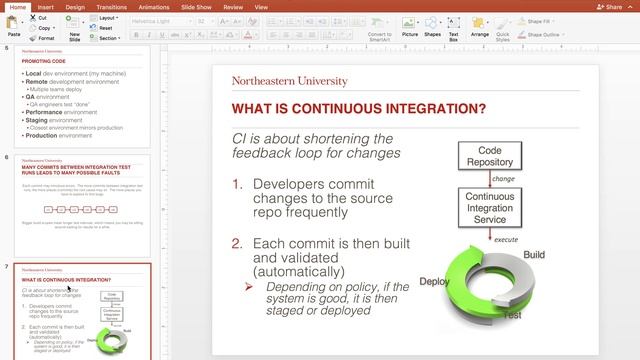Open the View ribbon tab
This screenshot has height=360, width=640.
click(261, 7)
